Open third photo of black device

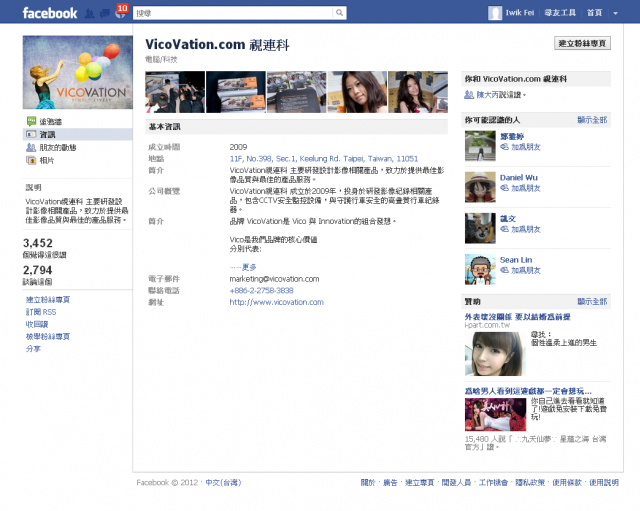click(297, 92)
